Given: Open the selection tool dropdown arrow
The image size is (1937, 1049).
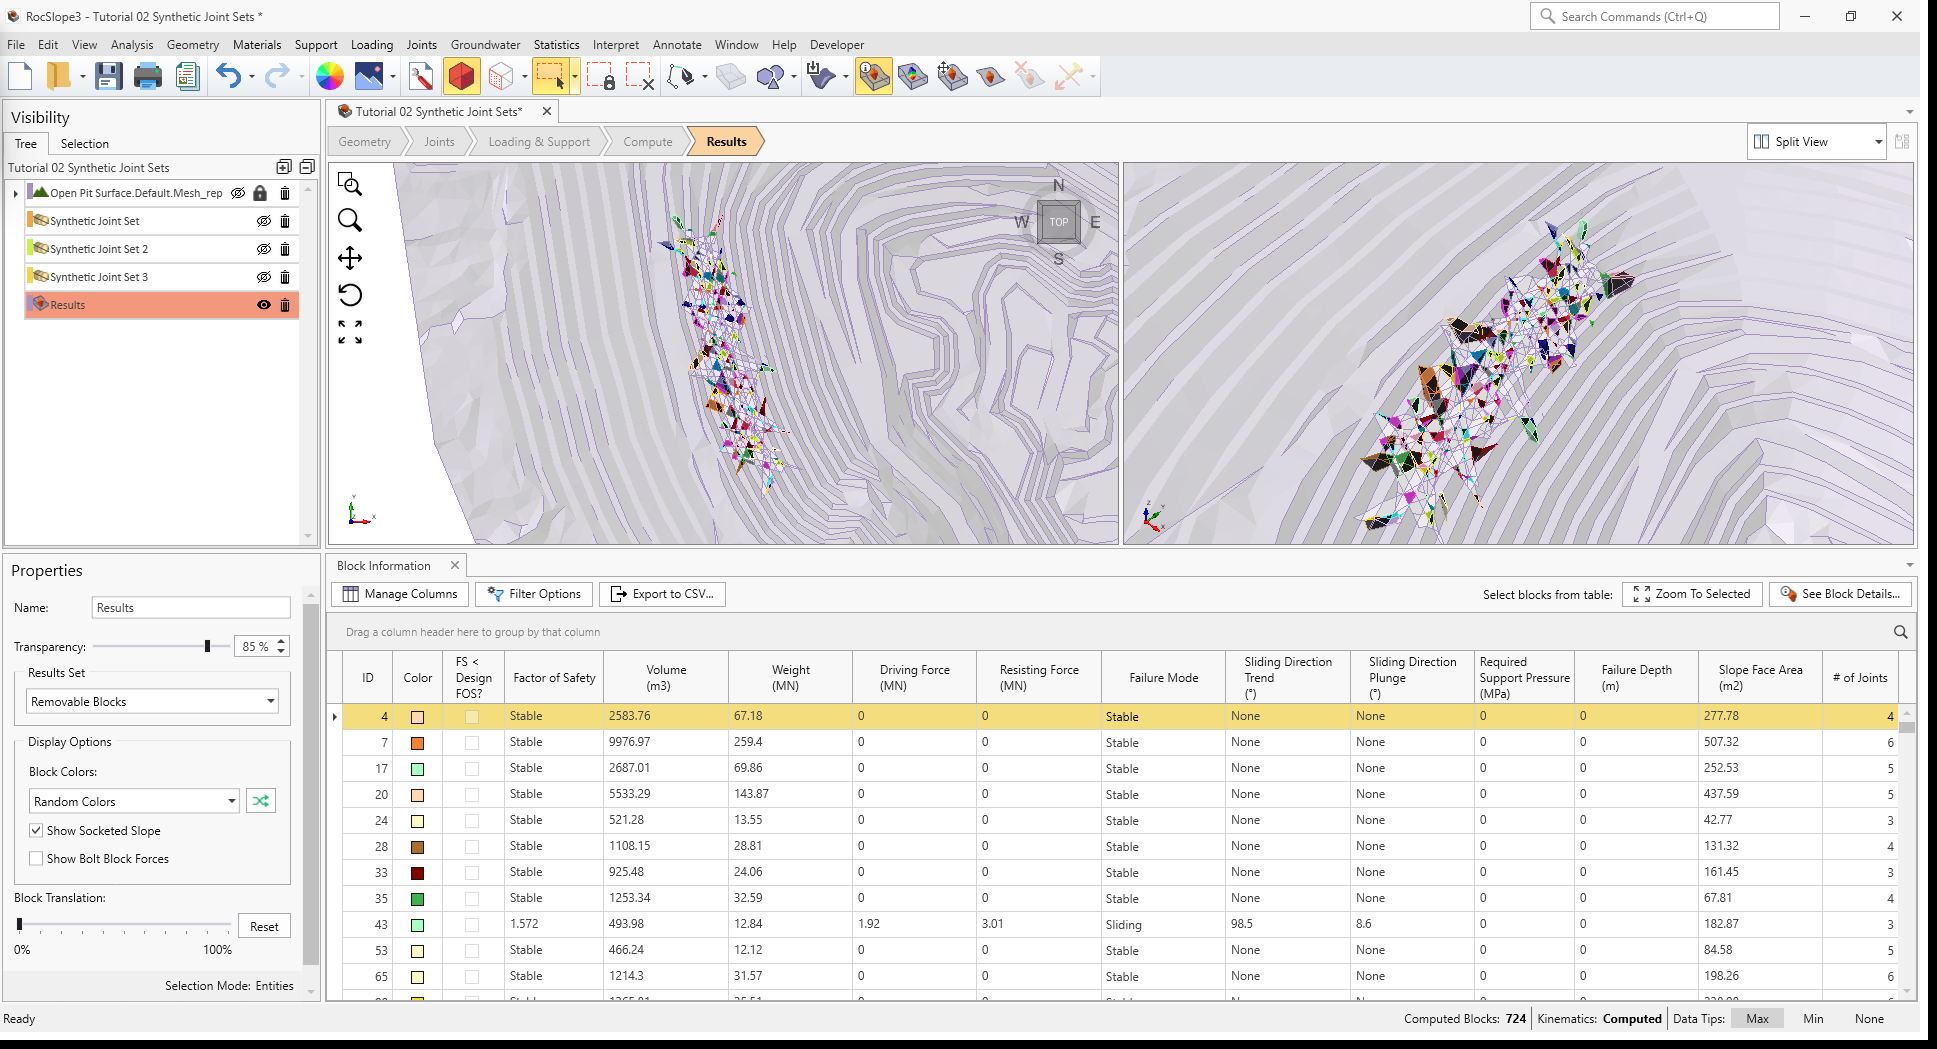Looking at the screenshot, I should click(x=575, y=77).
